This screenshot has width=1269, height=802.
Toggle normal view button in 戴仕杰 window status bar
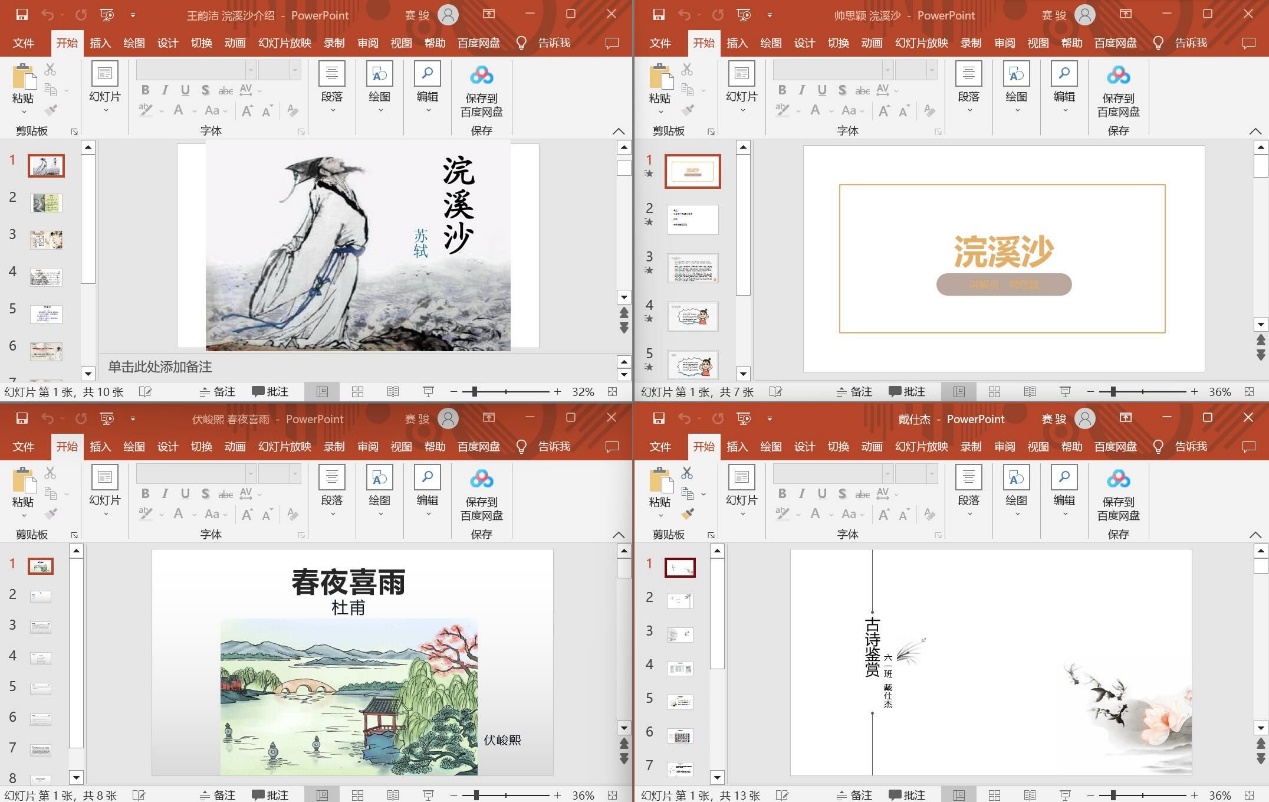960,795
